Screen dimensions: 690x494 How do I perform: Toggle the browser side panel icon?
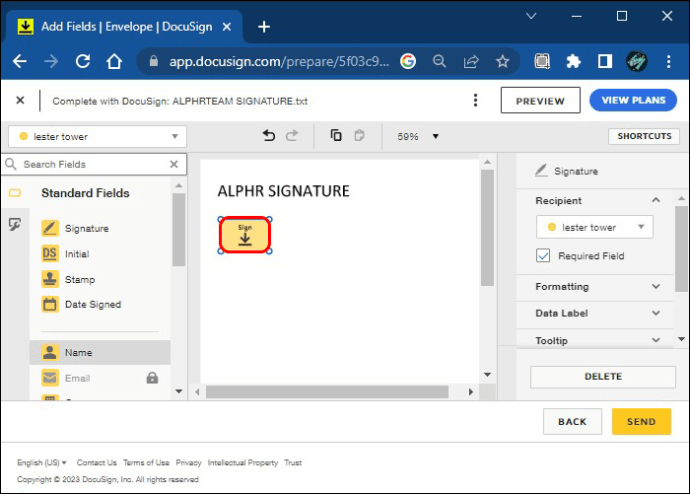click(605, 61)
